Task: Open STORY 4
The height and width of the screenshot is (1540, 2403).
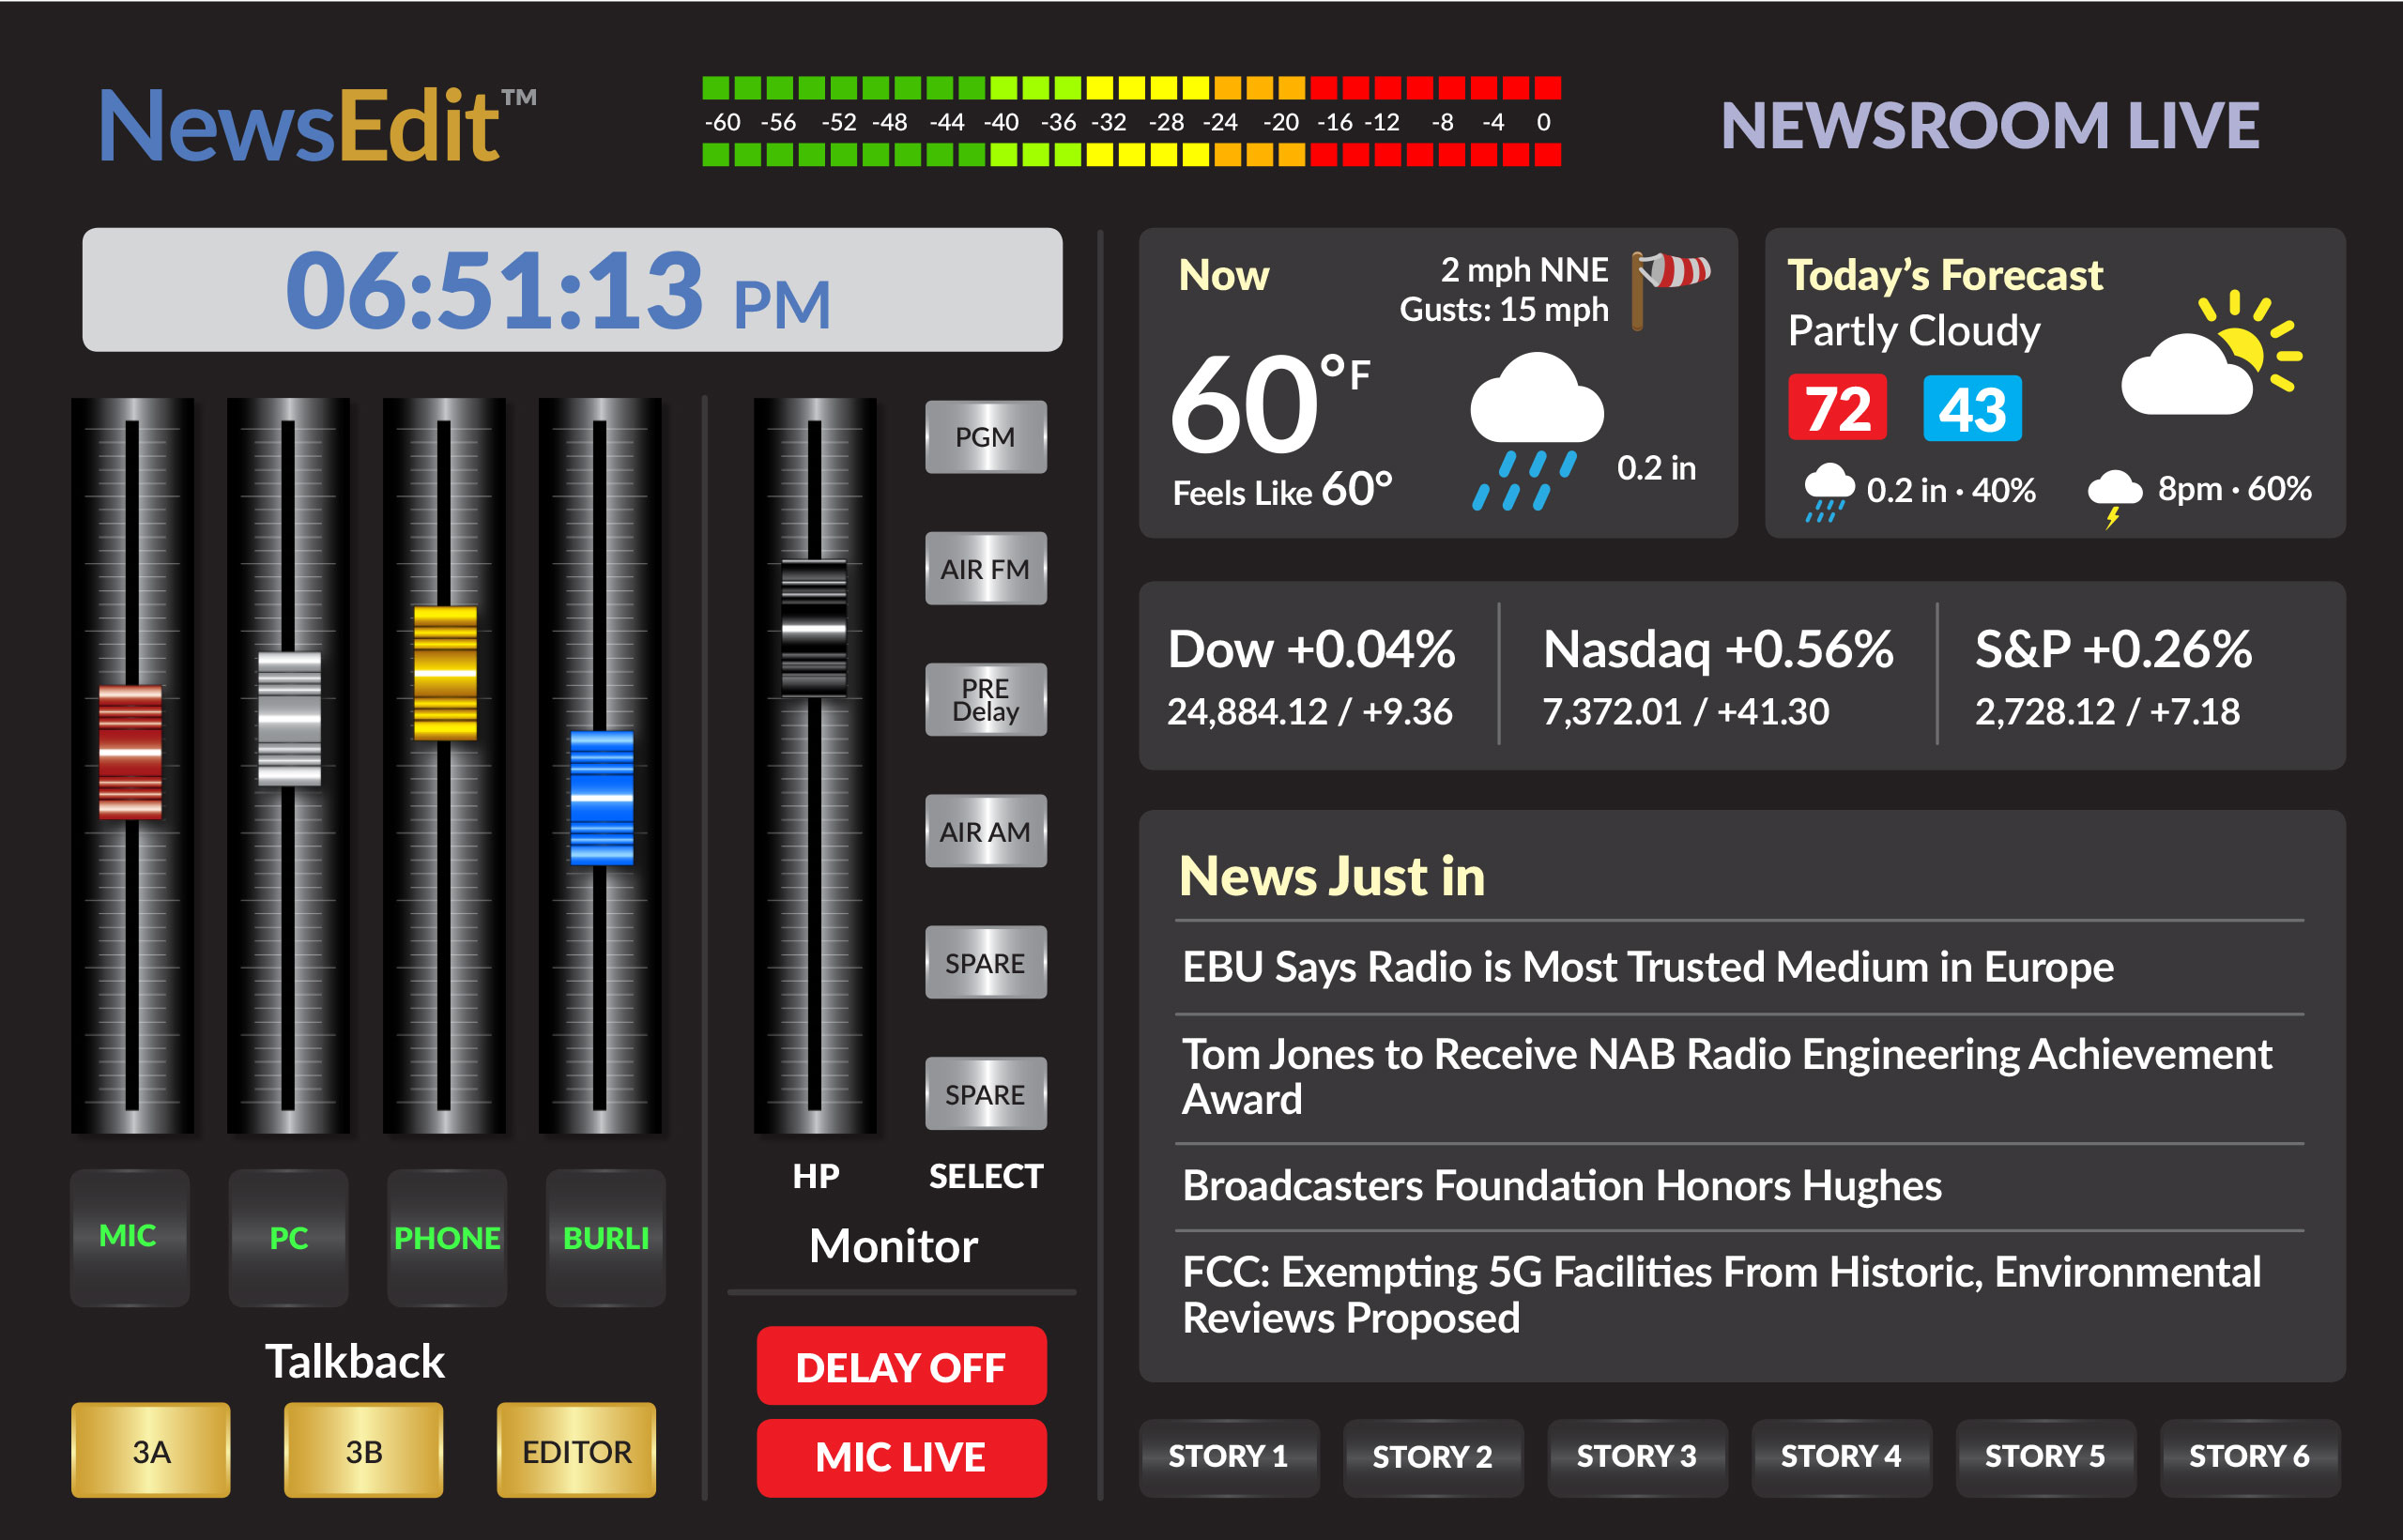Action: tap(1841, 1457)
